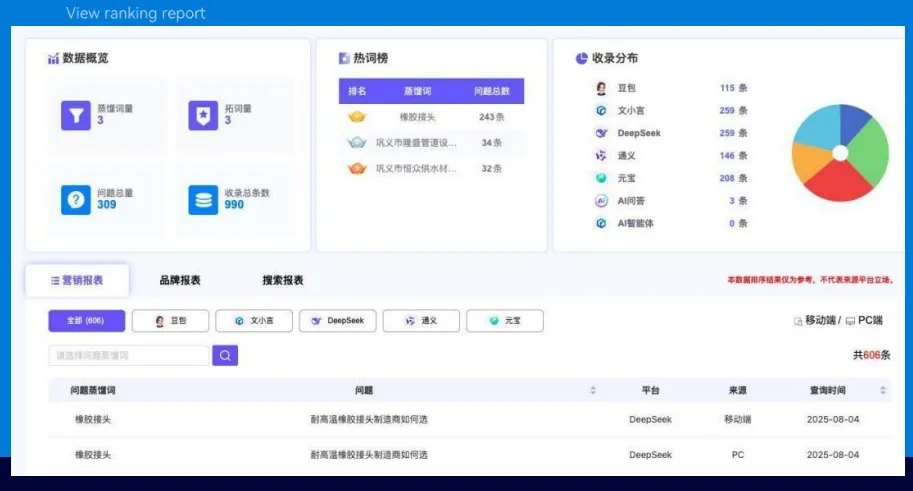Sort by the 查询时间 column arrows
913x491 pixels.
(x=883, y=390)
